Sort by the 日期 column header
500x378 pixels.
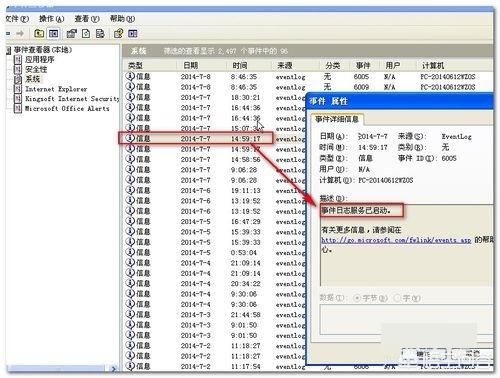pos(202,65)
